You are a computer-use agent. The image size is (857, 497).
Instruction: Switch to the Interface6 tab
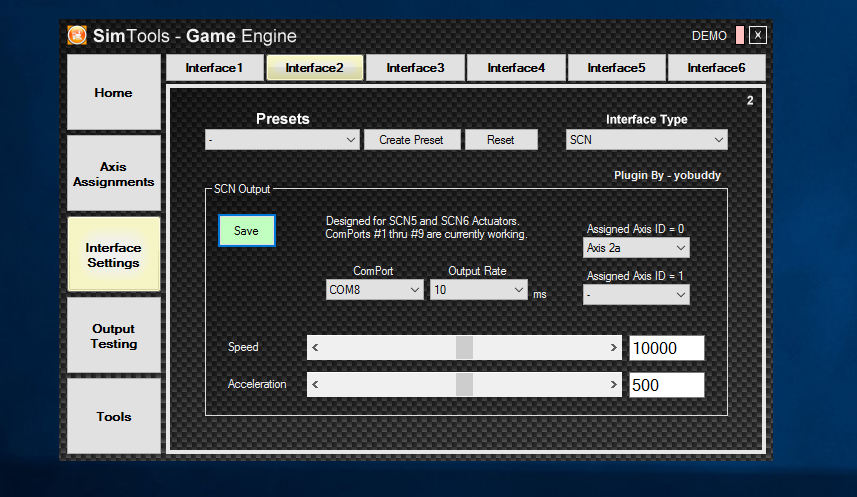(717, 68)
